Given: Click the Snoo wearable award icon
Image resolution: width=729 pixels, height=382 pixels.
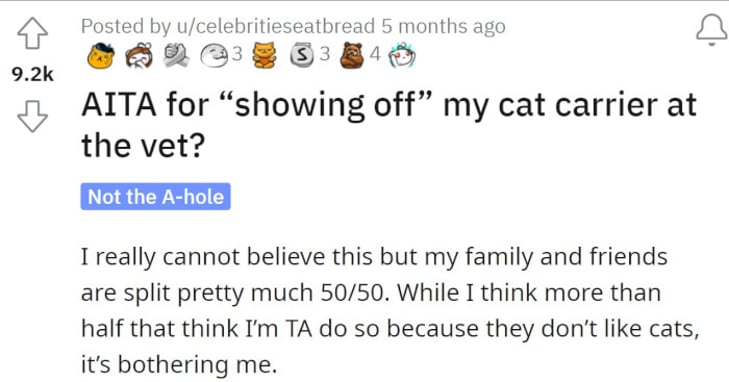Looking at the screenshot, I should (x=402, y=55).
